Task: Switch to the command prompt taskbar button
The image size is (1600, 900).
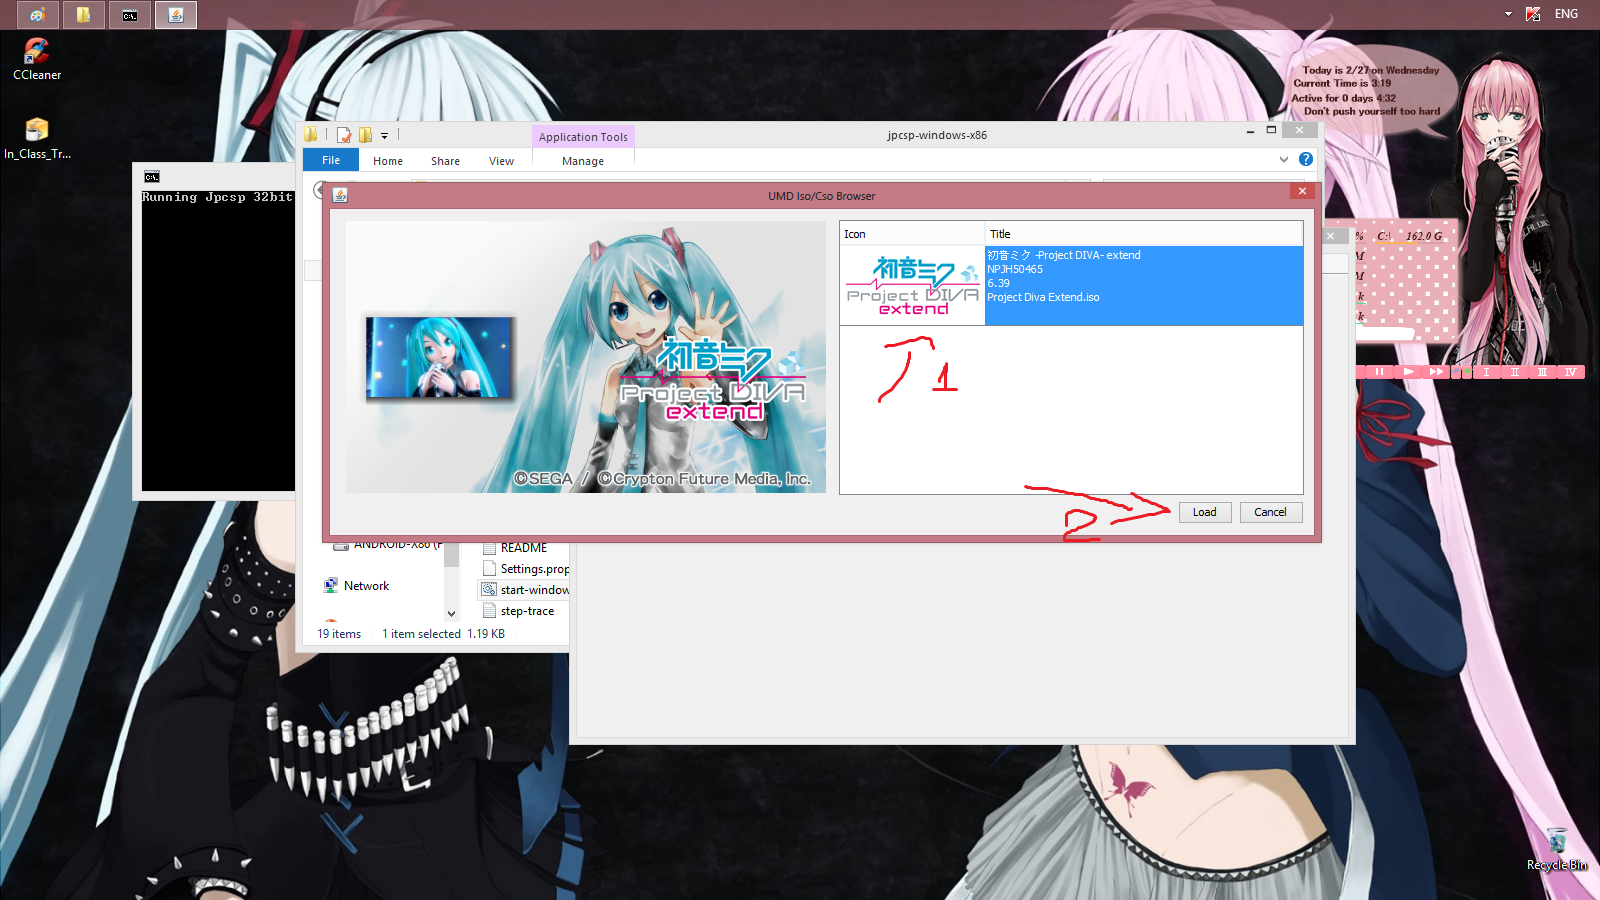Action: (130, 15)
